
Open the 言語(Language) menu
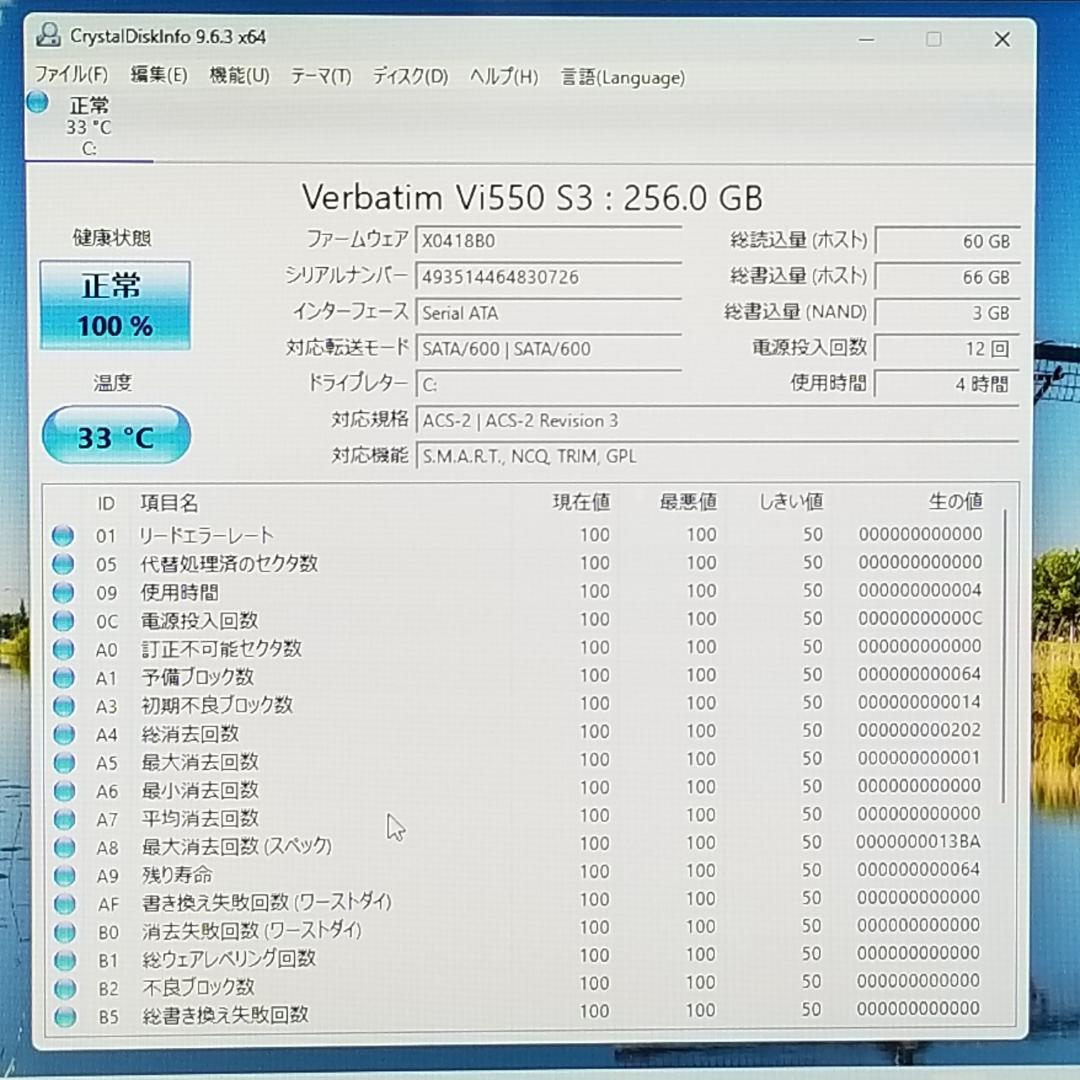coord(623,77)
